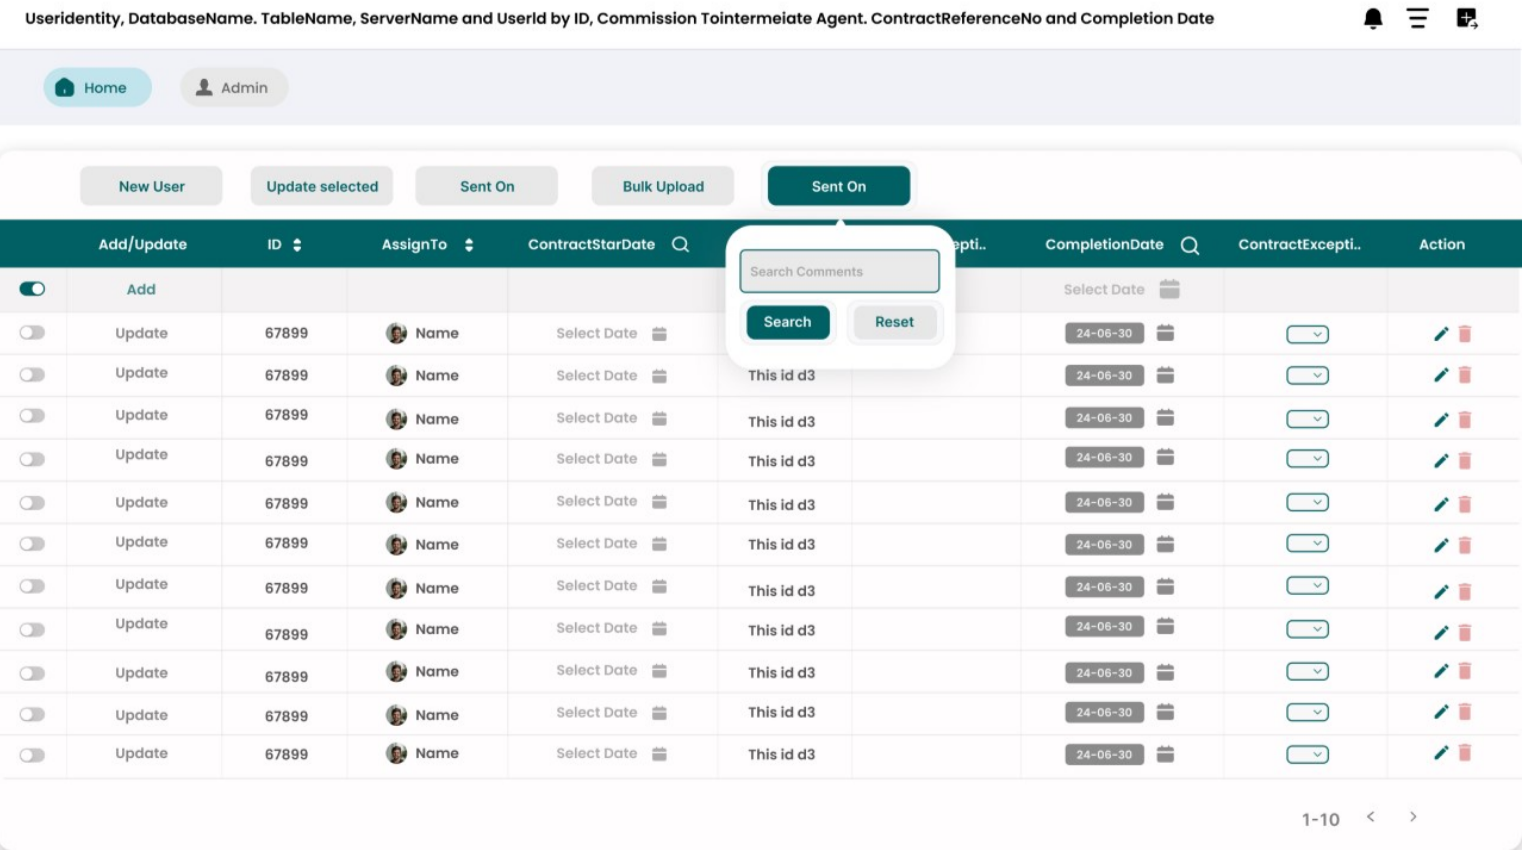Click the edit pencil in first Update row
This screenshot has height=850, width=1522.
click(x=1440, y=334)
